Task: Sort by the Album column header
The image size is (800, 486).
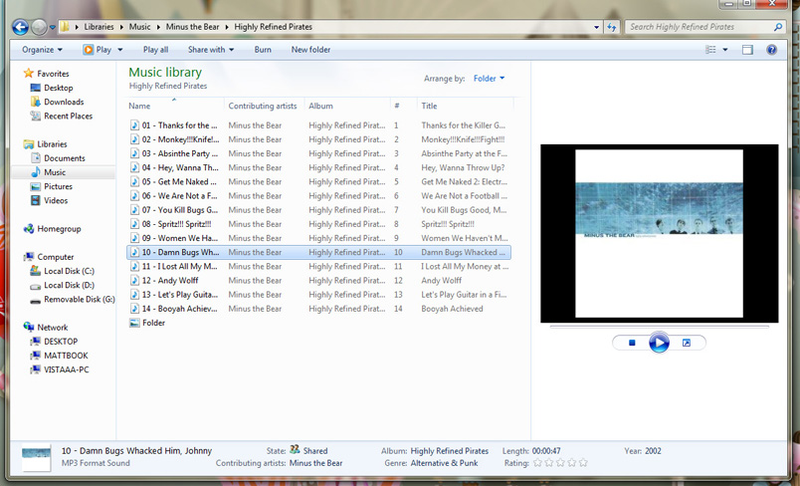Action: tap(320, 106)
